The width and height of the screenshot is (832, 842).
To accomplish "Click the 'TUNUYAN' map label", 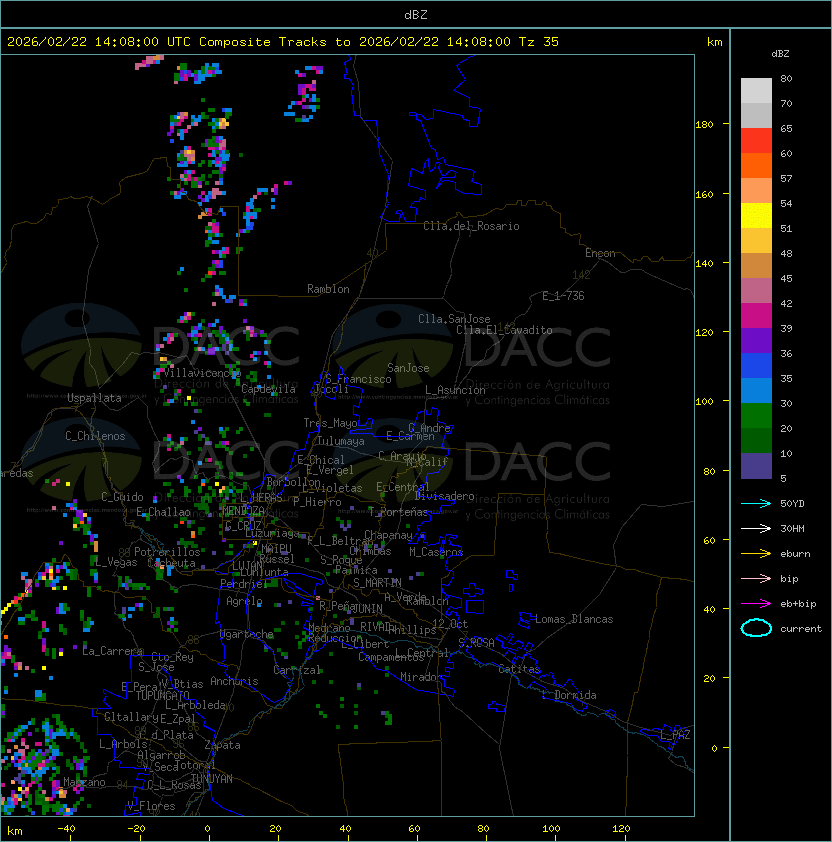I will [212, 779].
